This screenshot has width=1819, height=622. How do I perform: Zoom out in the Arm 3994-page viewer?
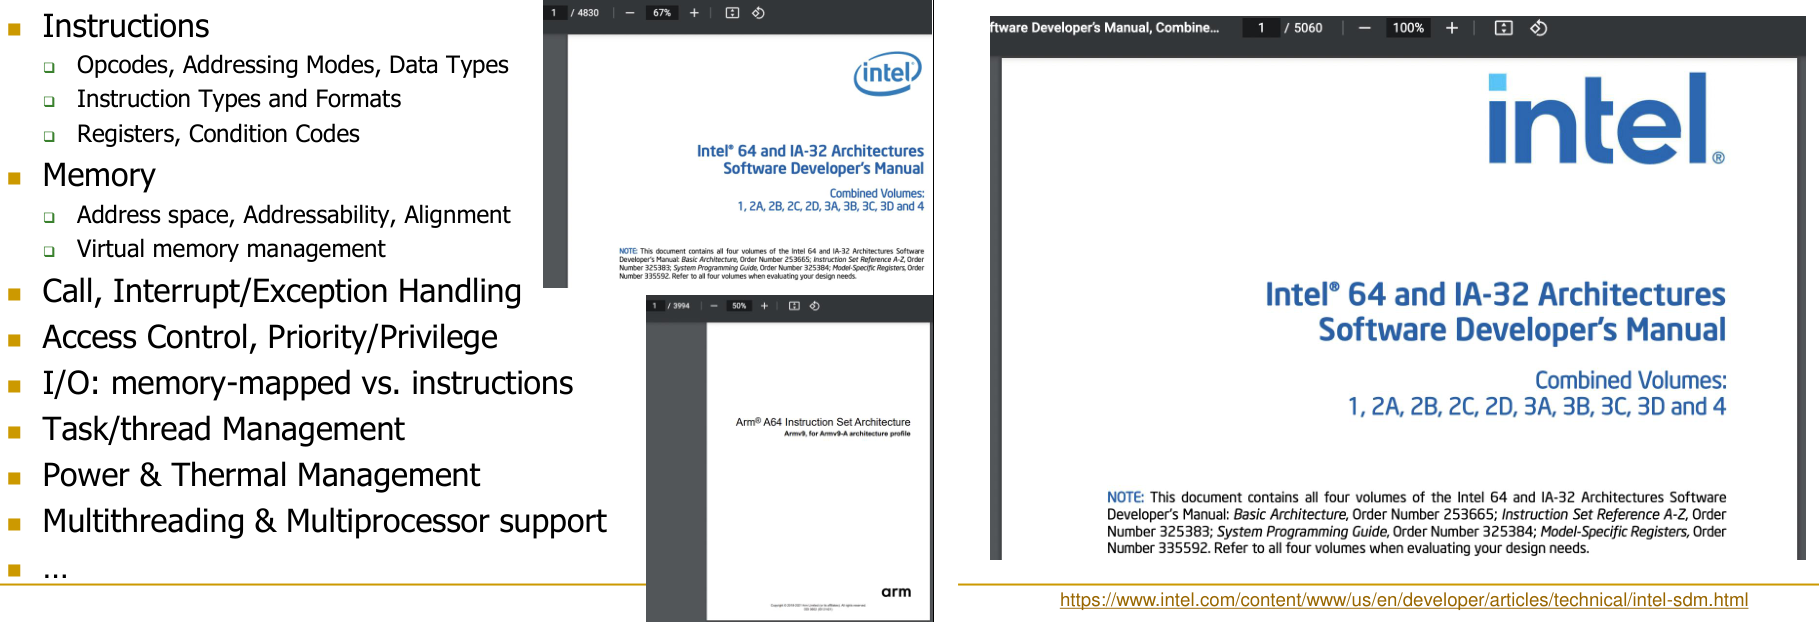coord(714,306)
